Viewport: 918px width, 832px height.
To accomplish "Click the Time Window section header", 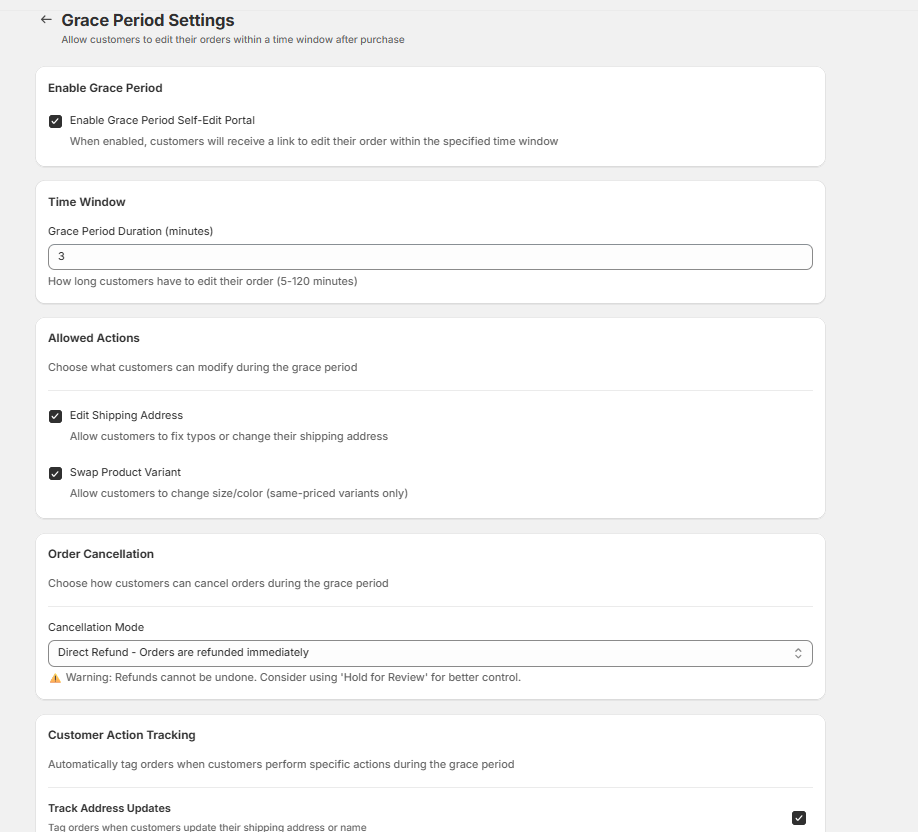I will pyautogui.click(x=86, y=202).
